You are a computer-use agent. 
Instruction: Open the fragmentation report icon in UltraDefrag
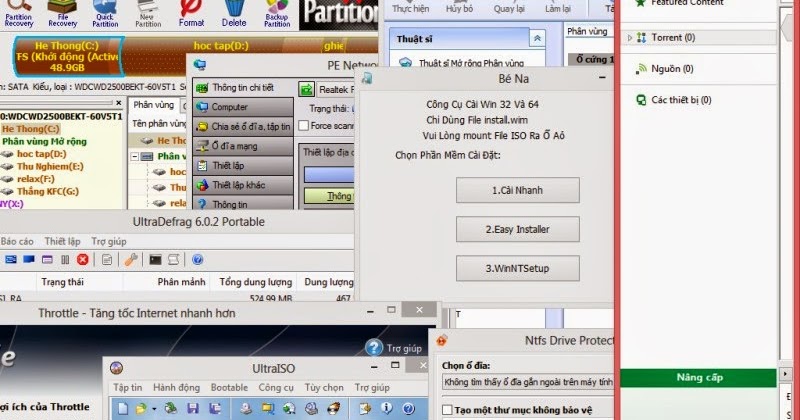tap(107, 260)
